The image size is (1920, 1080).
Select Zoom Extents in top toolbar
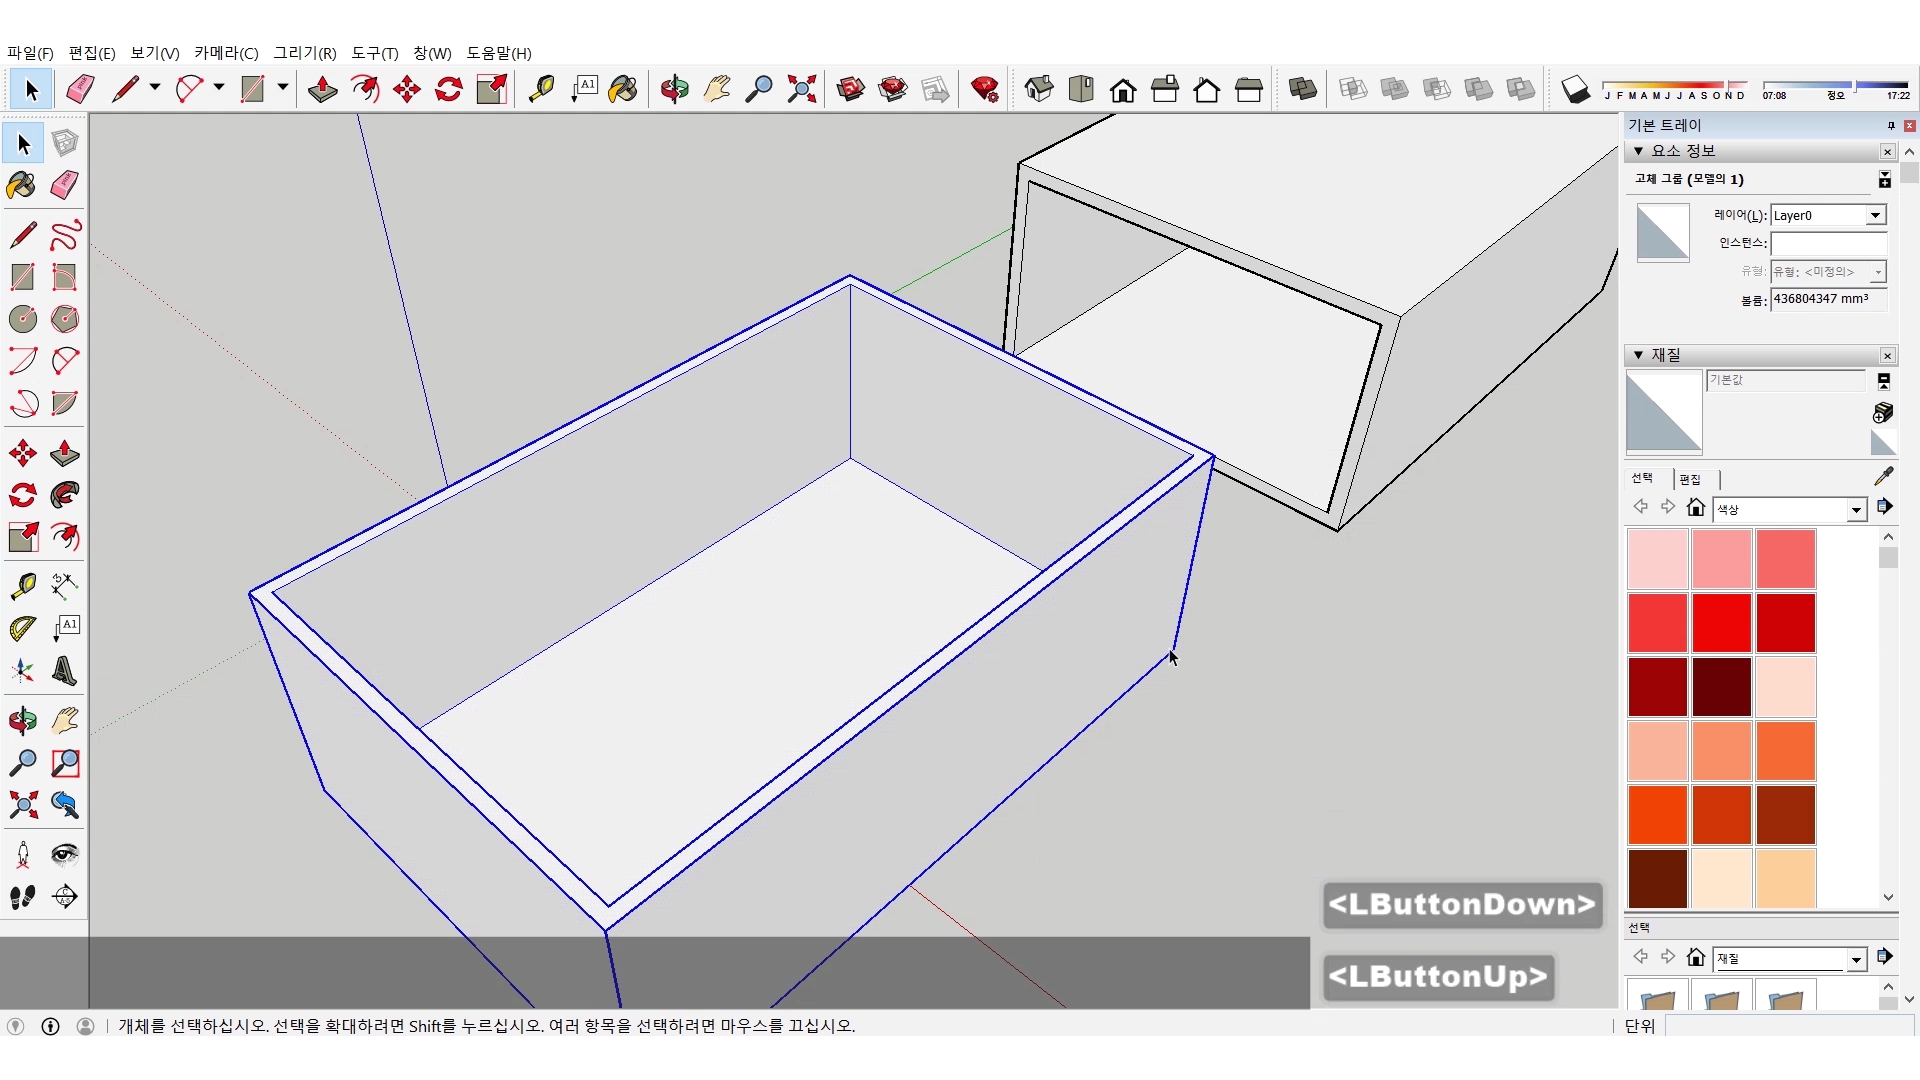coord(801,89)
